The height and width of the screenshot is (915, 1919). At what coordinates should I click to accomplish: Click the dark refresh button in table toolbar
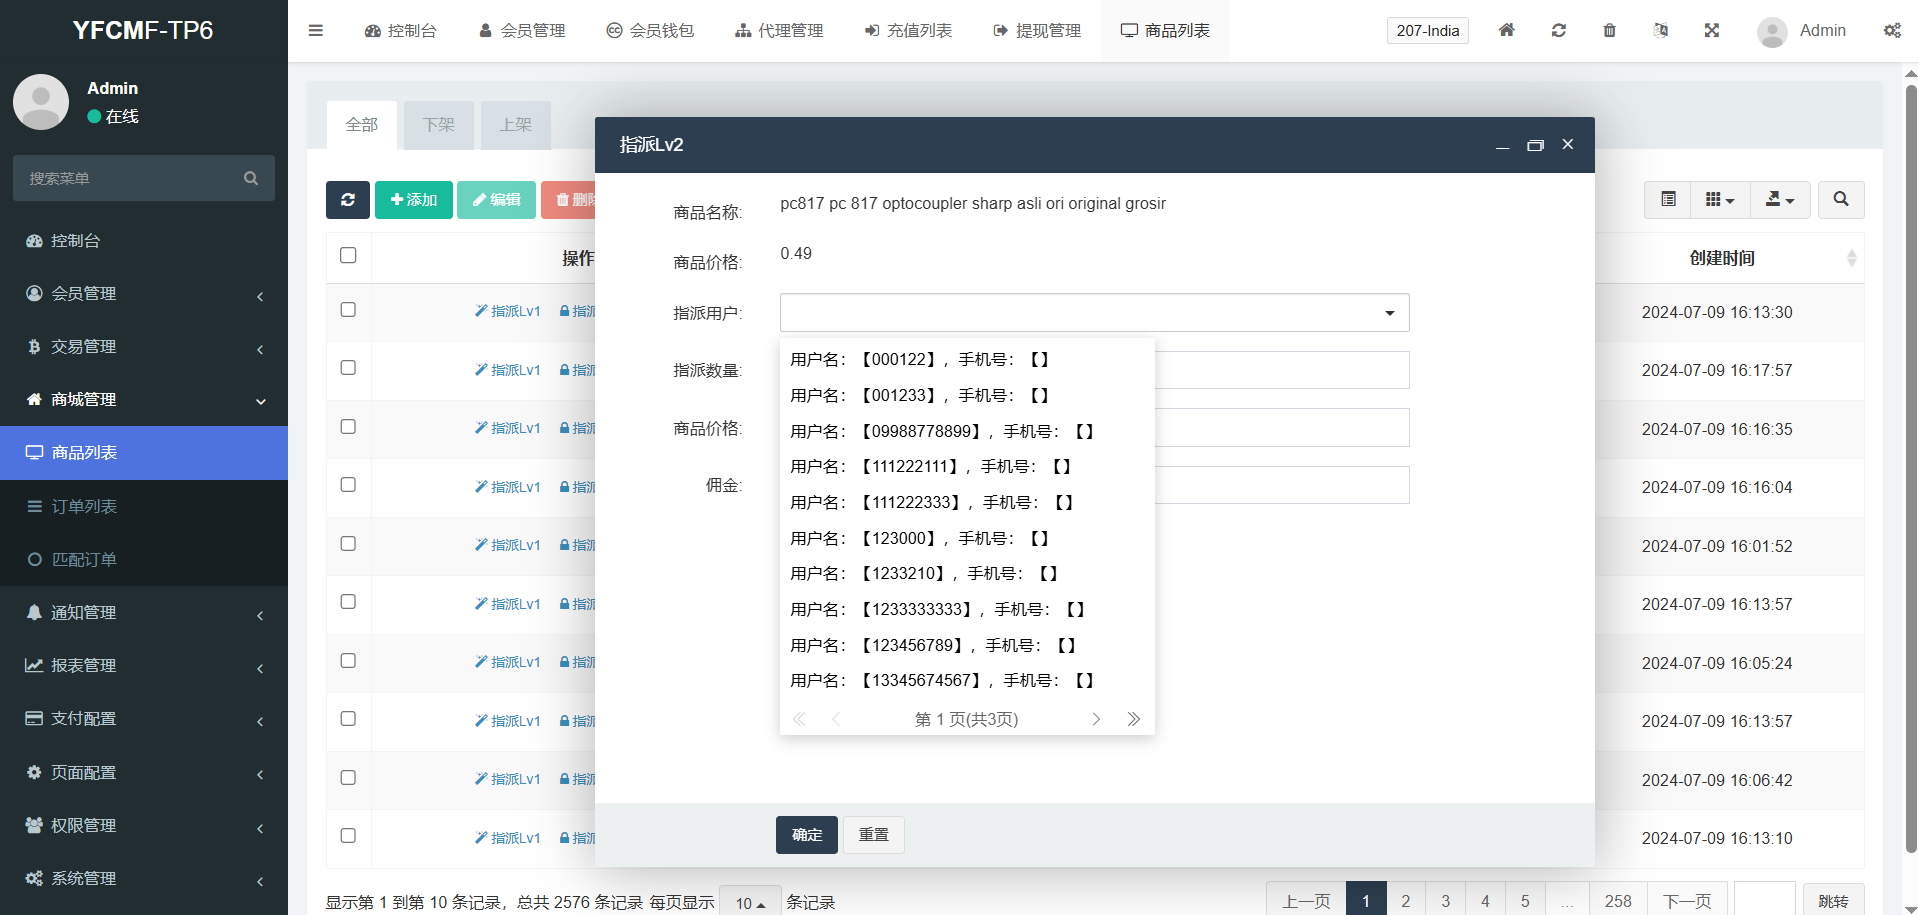[x=347, y=200]
